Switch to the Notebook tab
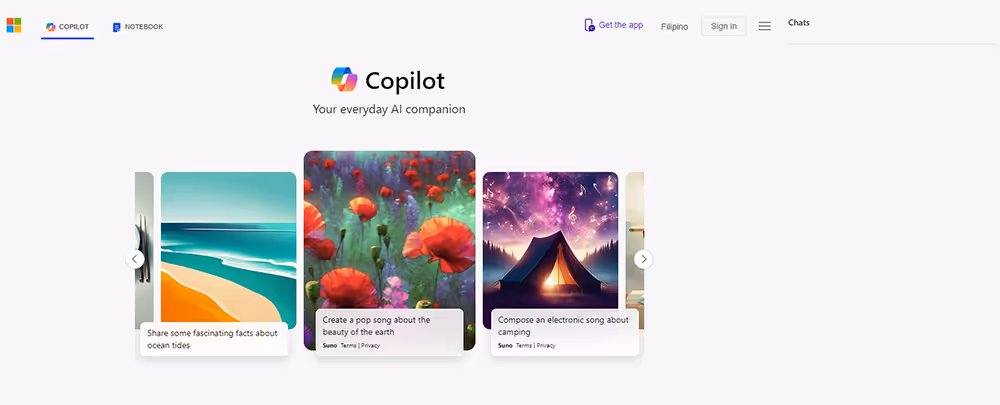Viewport: 1000px width, 405px height. click(138, 27)
